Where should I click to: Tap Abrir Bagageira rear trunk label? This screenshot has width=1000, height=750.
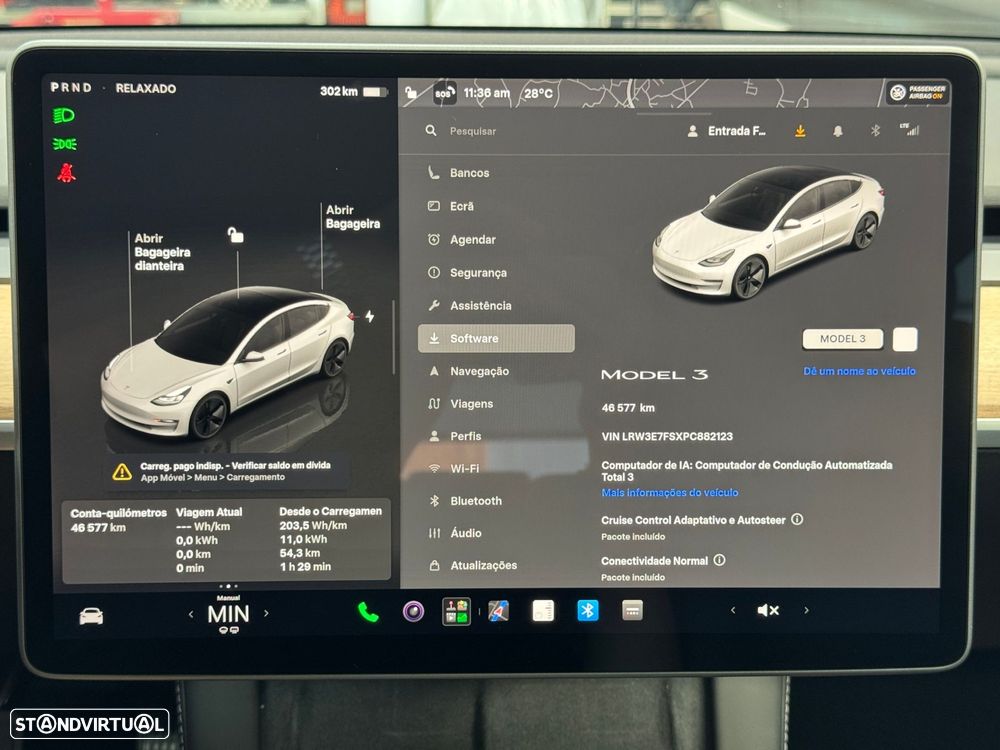click(353, 217)
